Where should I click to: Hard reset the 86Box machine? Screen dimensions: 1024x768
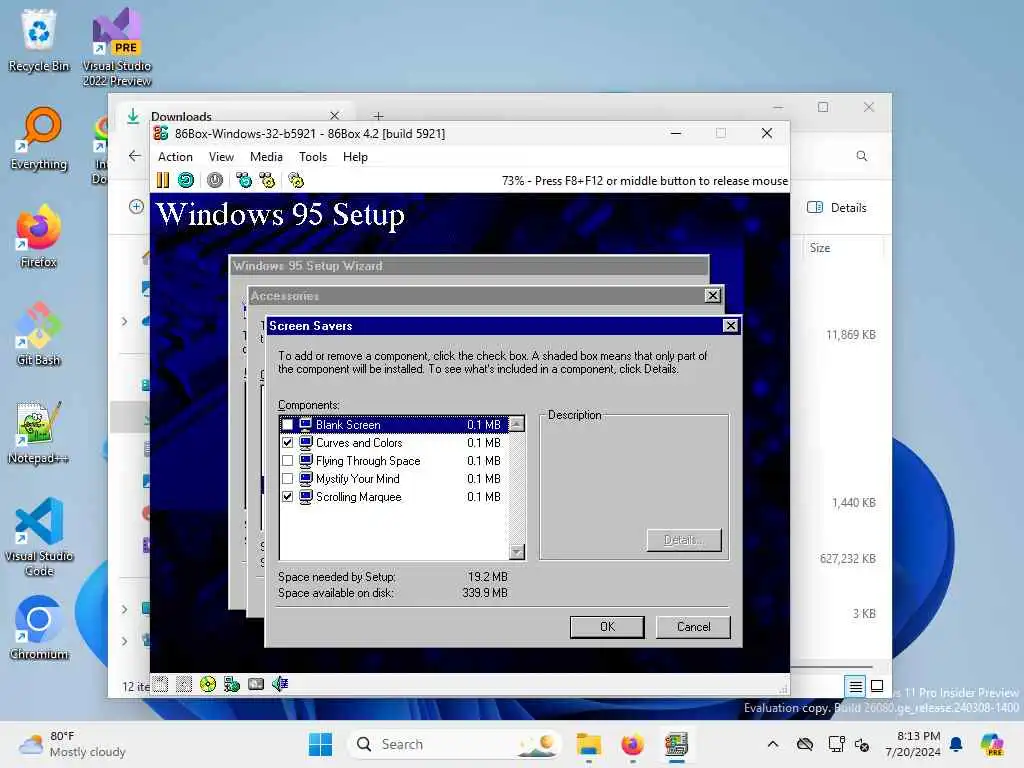point(186,180)
